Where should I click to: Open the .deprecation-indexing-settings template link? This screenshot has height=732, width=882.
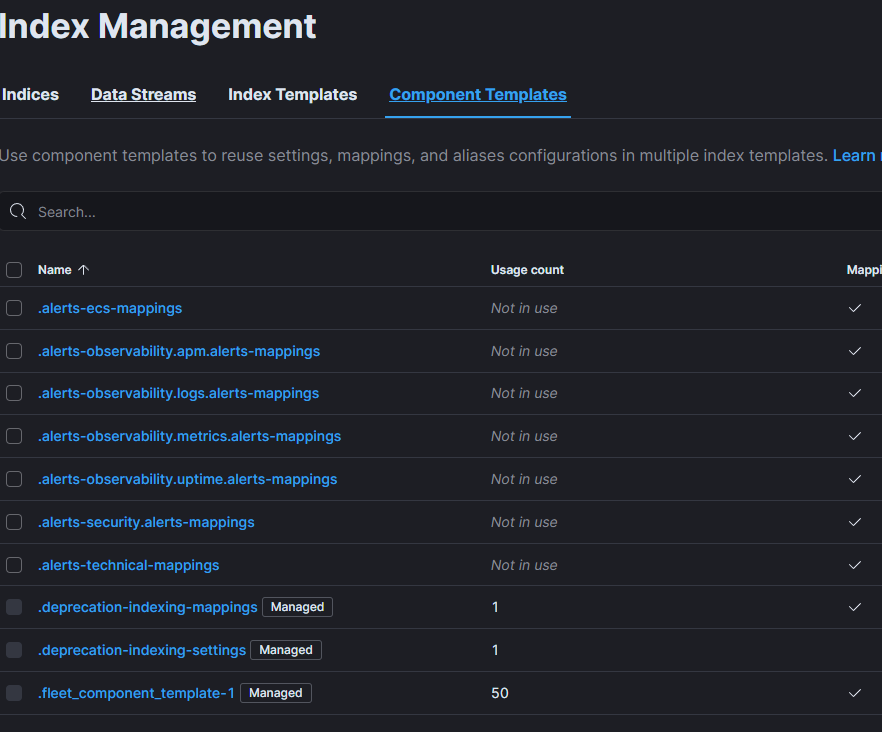point(142,650)
